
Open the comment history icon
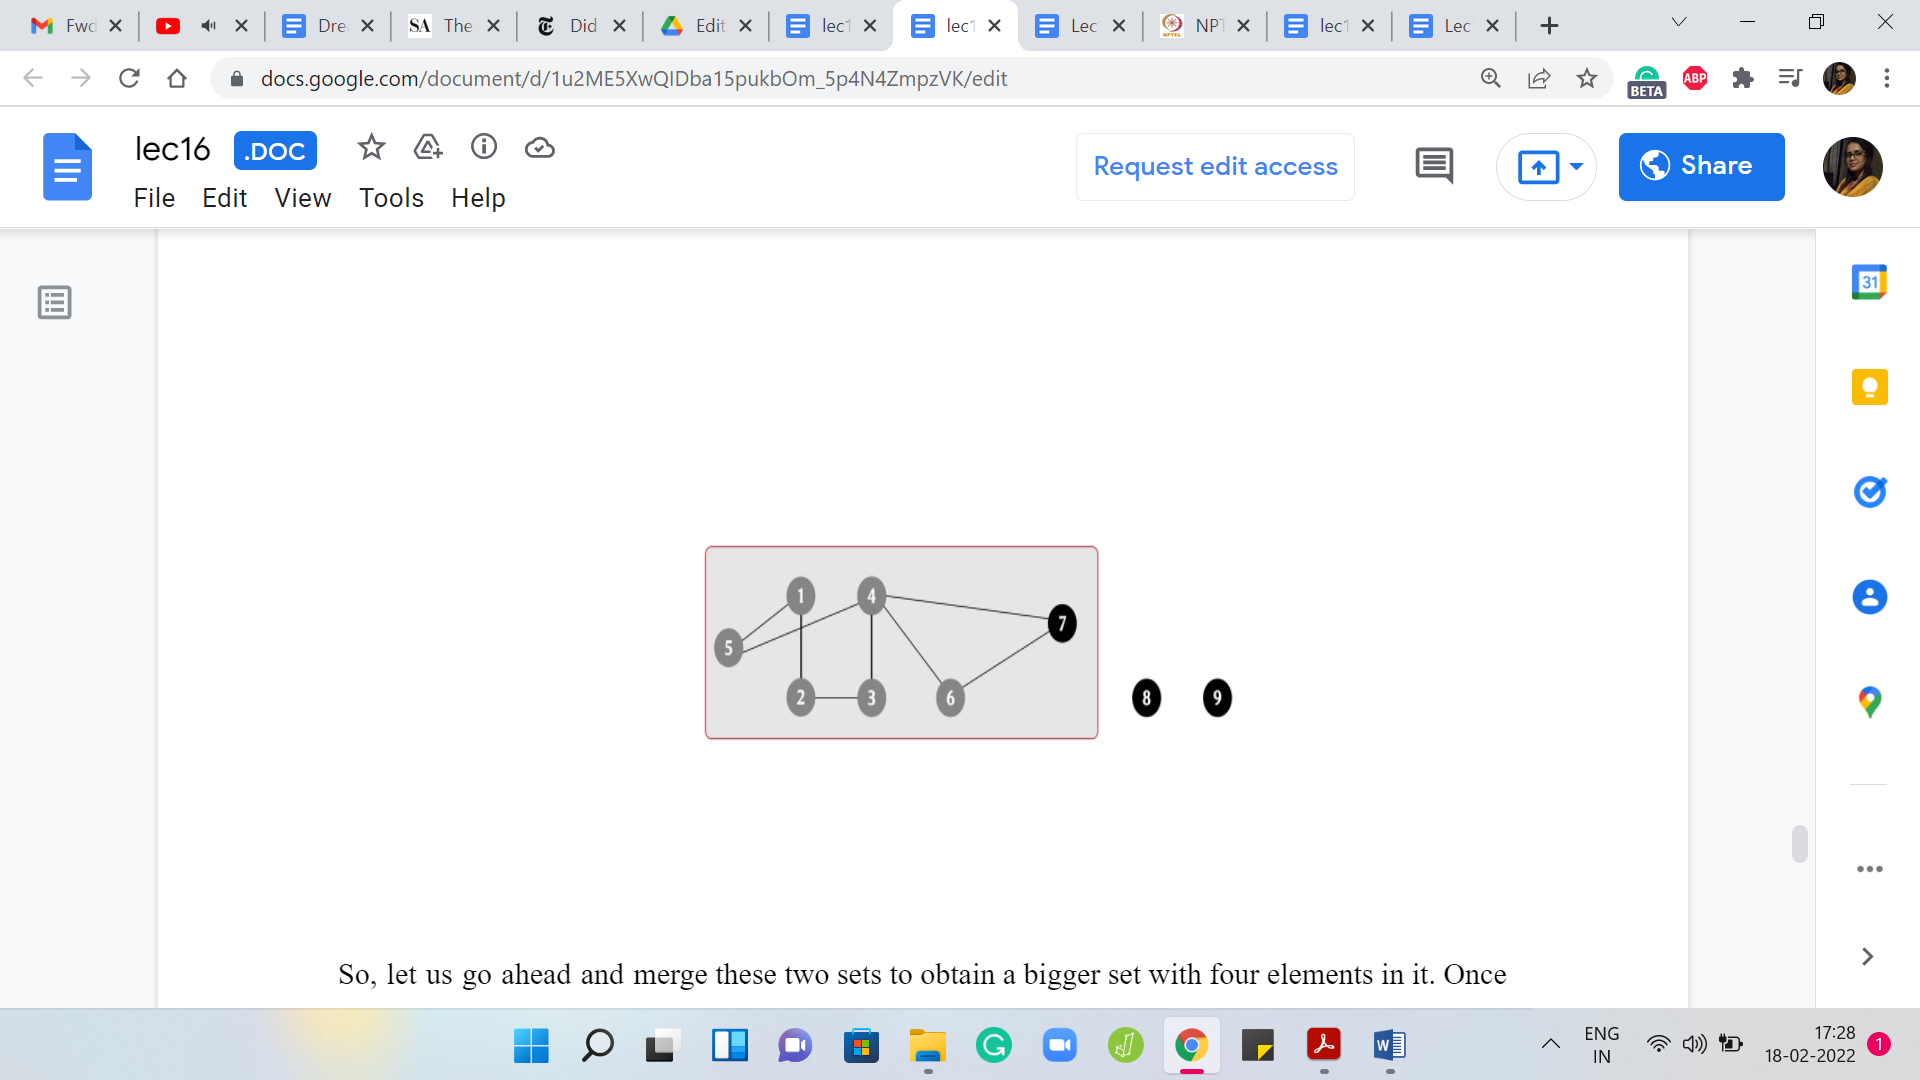[1434, 166]
